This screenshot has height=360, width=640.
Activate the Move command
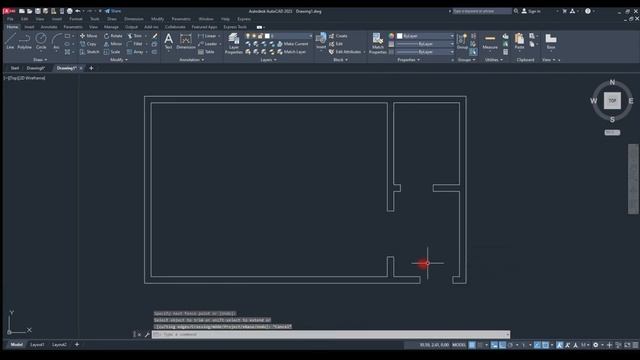(x=89, y=36)
